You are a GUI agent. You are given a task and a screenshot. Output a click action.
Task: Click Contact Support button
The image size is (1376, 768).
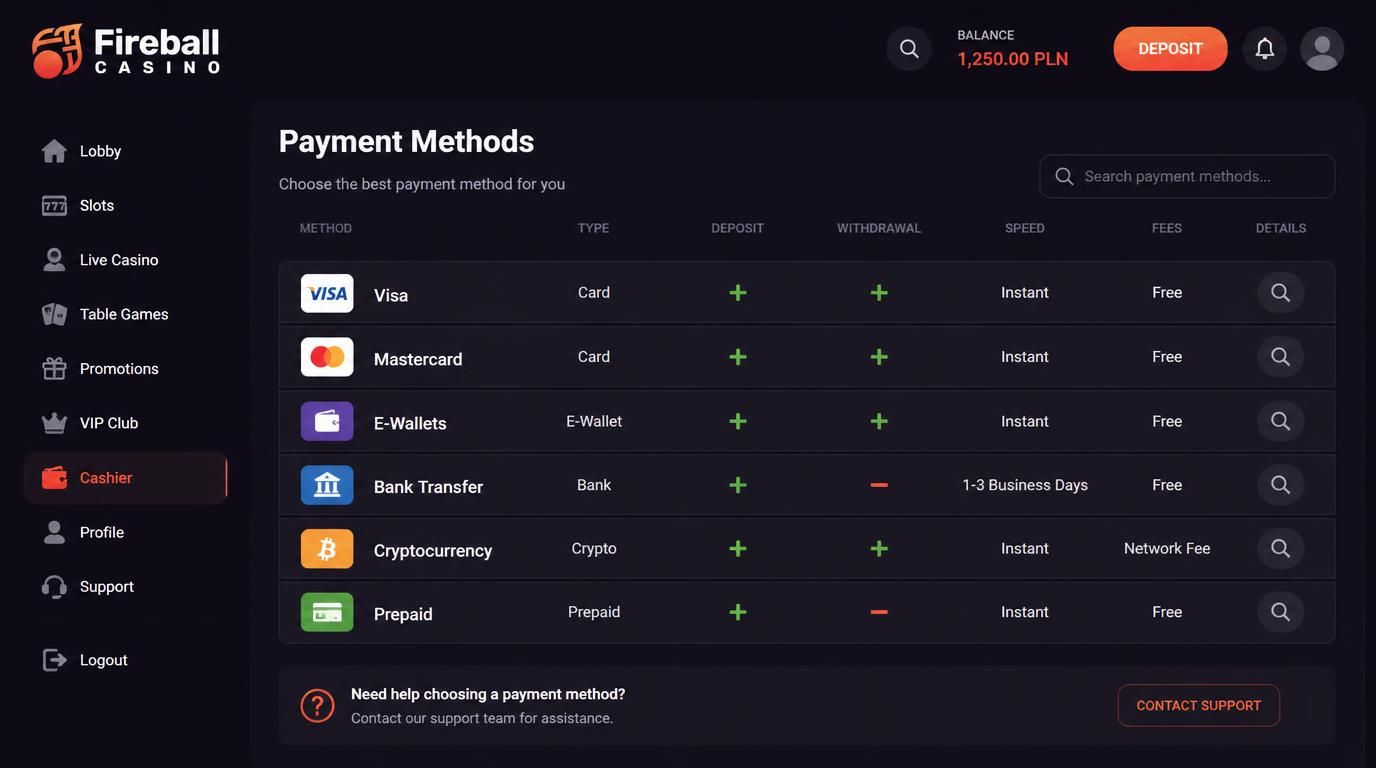[x=1199, y=705]
